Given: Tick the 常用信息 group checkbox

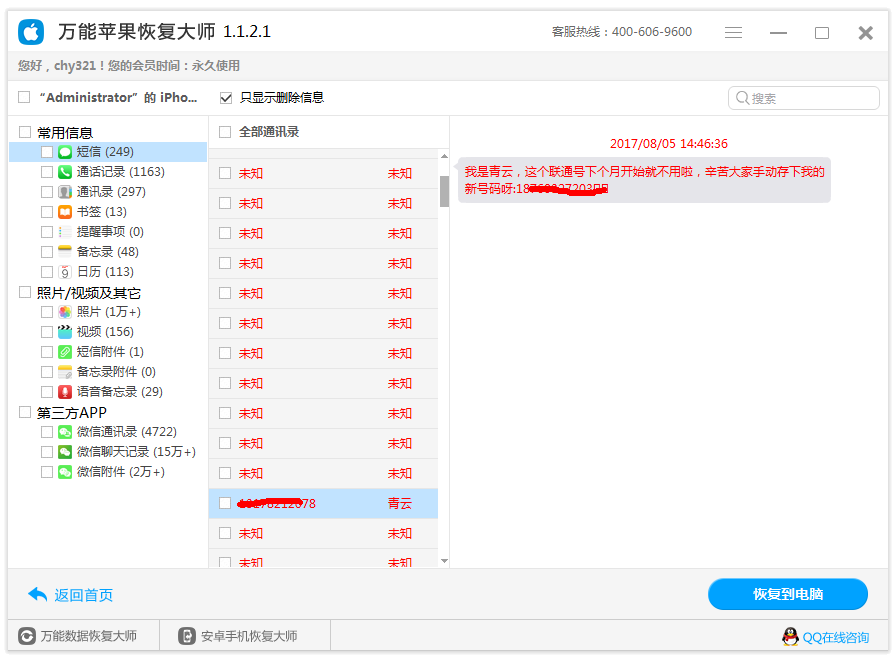Looking at the screenshot, I should (x=25, y=132).
